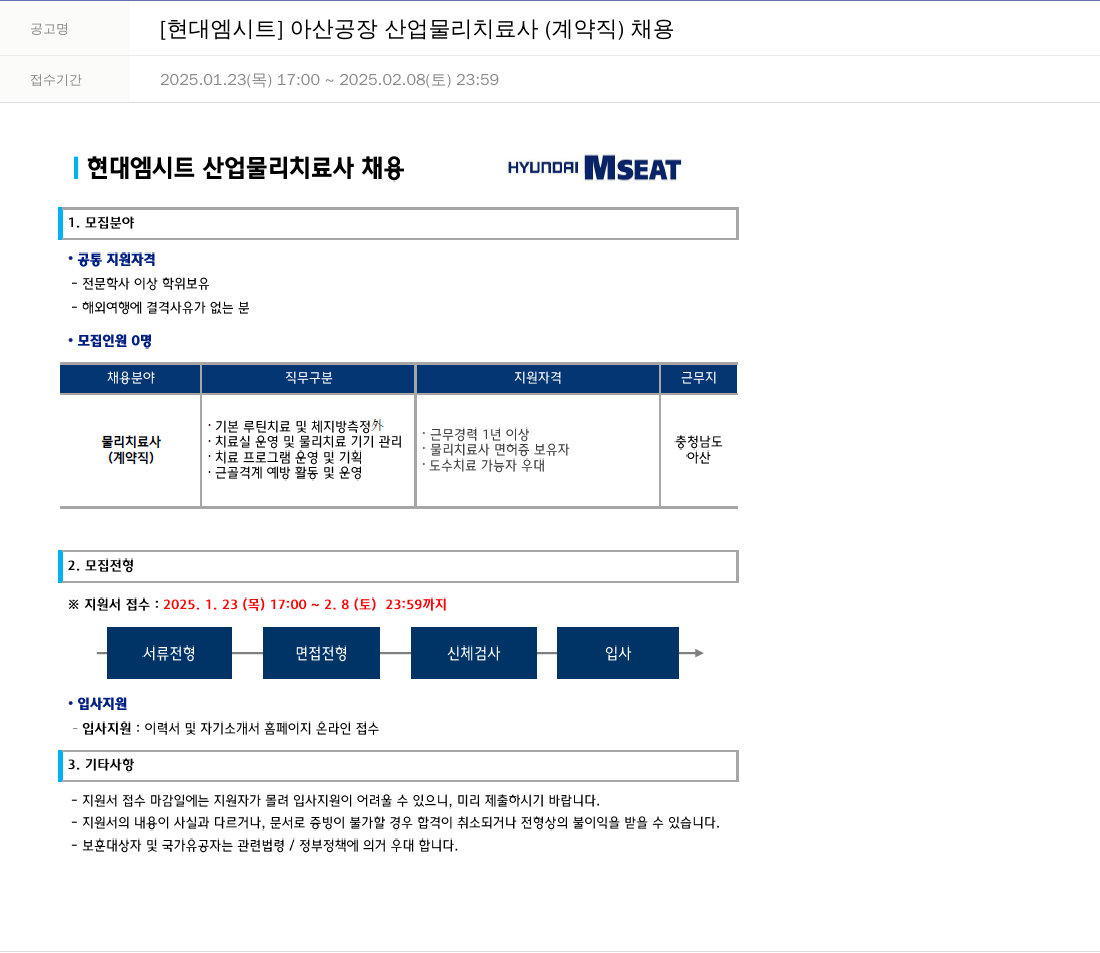Click 근무경력 1년 이상 requirement
Image resolution: width=1100 pixels, height=953 pixels.
pyautogui.click(x=476, y=434)
